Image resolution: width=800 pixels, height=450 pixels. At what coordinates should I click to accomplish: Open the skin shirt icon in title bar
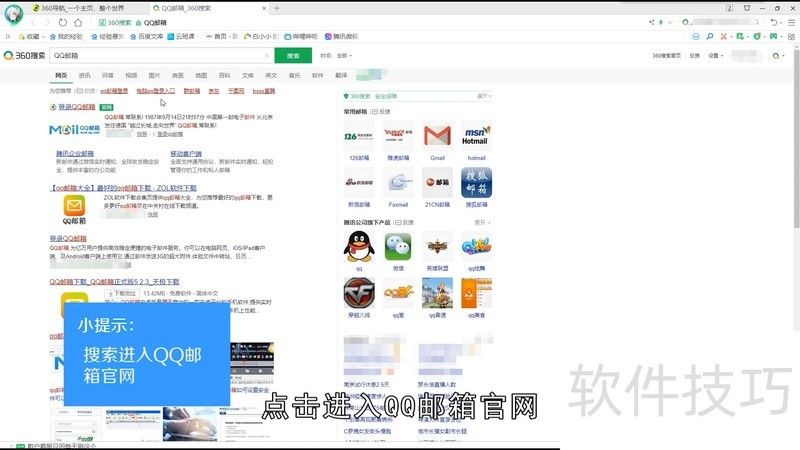coord(747,8)
